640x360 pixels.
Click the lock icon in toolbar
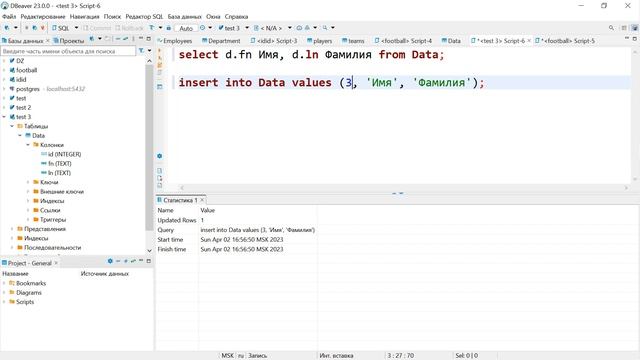pos(168,28)
